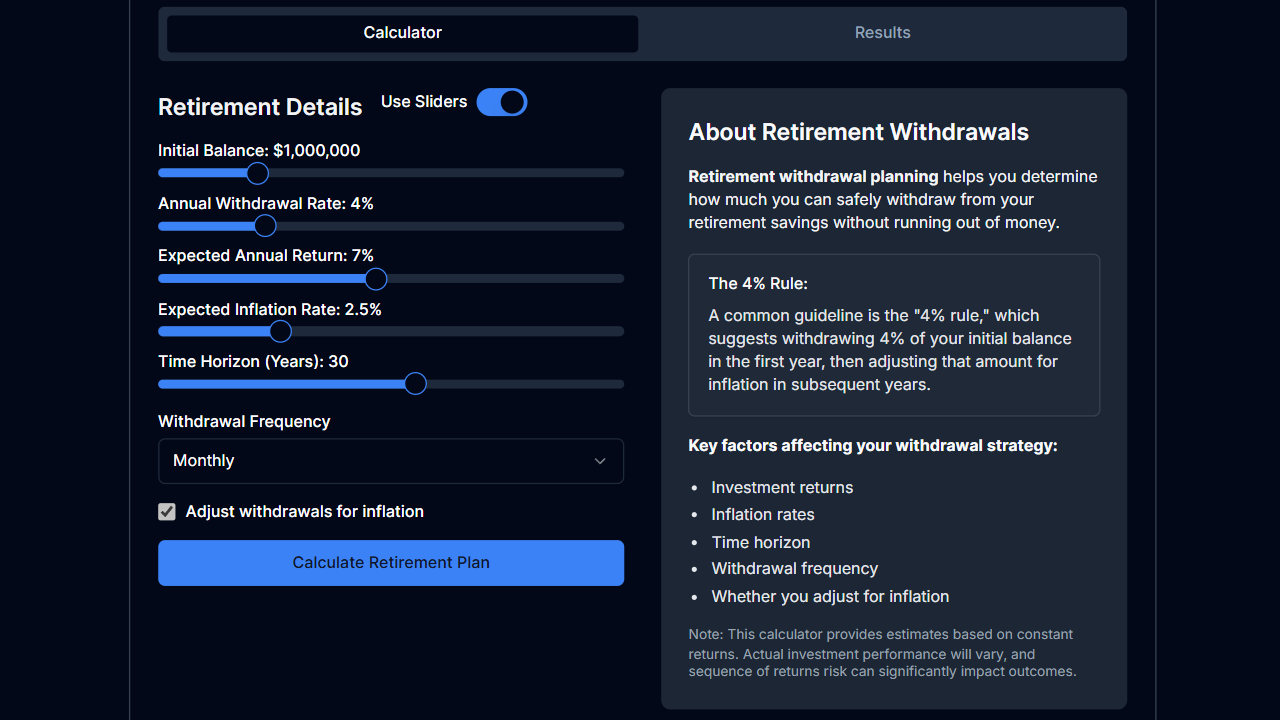Click "The 4% Rule" info box
Image resolution: width=1280 pixels, height=720 pixels.
tap(893, 335)
